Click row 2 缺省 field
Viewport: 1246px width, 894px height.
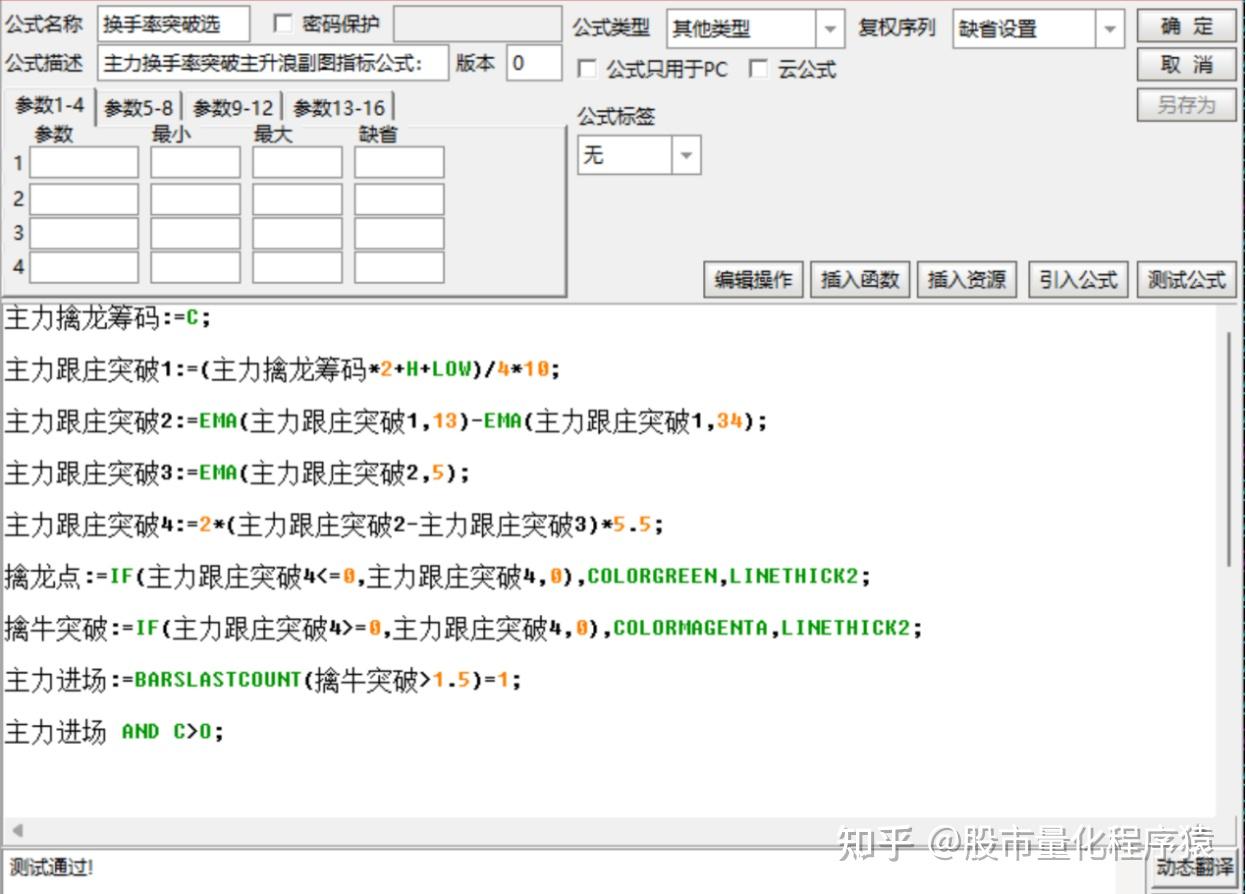[399, 199]
